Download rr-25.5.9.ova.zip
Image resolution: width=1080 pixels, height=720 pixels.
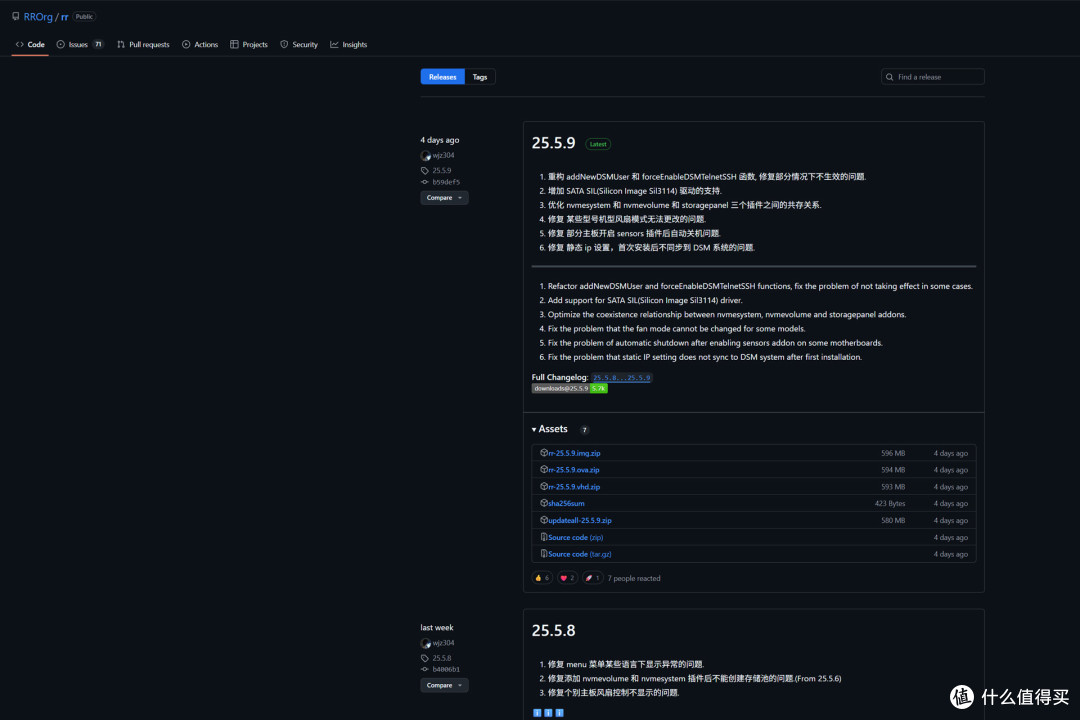[574, 470]
